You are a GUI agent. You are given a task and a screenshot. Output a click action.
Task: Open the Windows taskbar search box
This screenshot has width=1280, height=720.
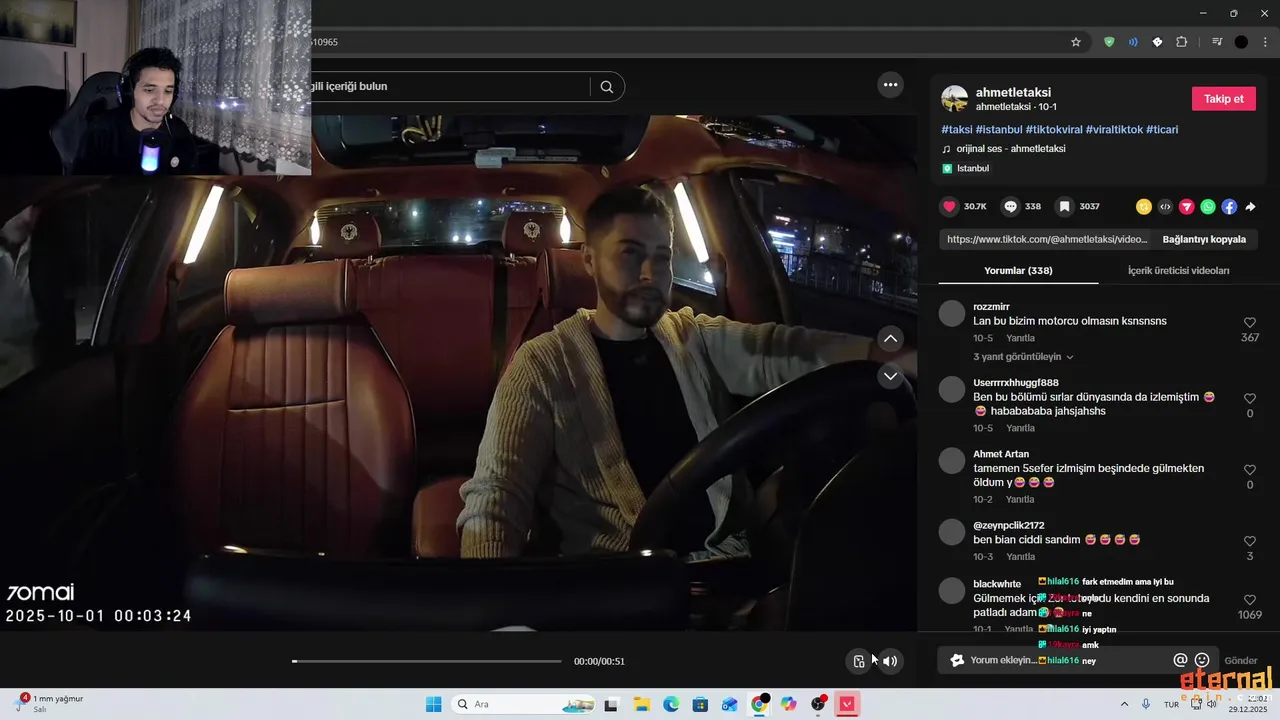pyautogui.click(x=523, y=704)
